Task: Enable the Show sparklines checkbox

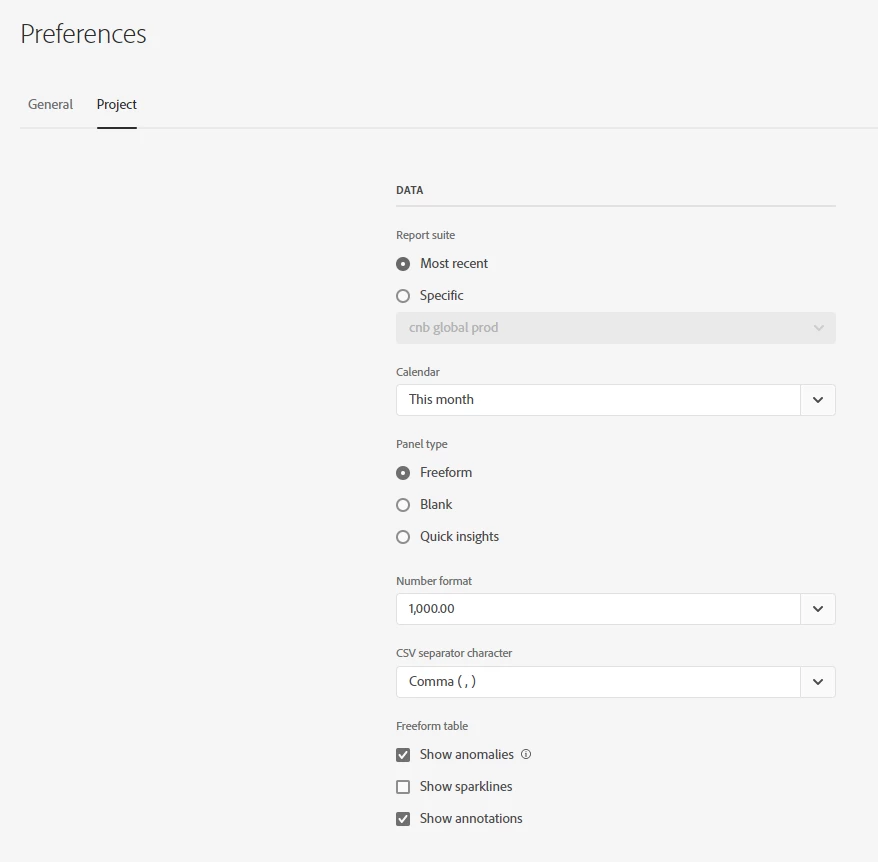Action: point(403,786)
